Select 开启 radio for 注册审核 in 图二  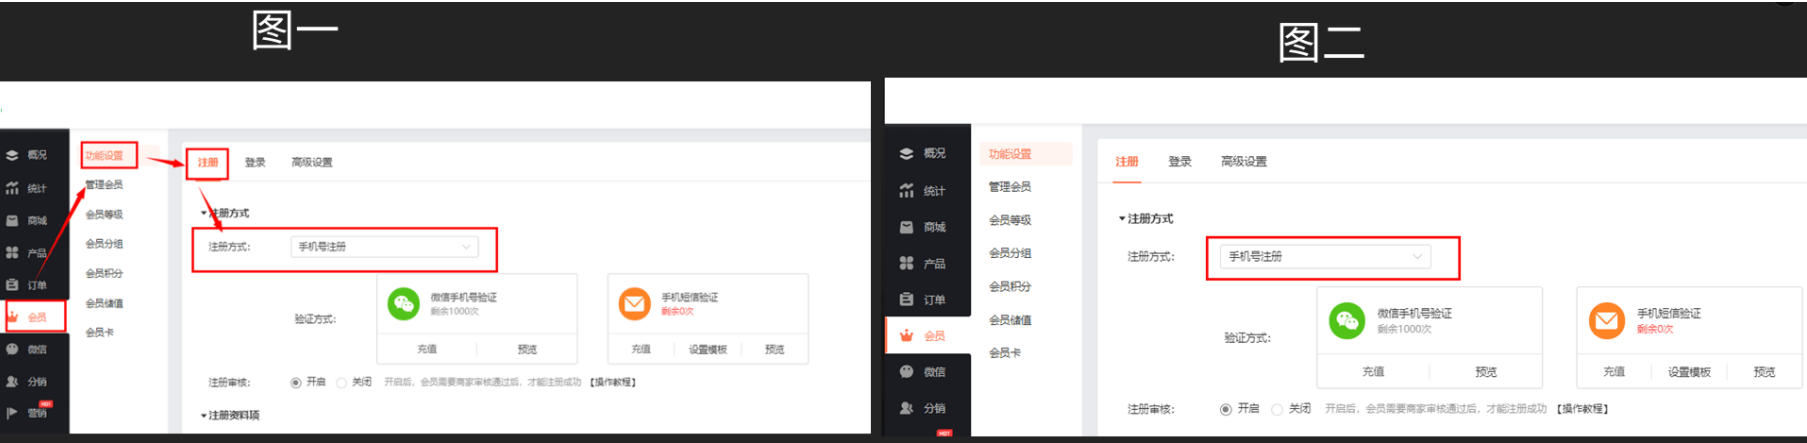pyautogui.click(x=1225, y=409)
